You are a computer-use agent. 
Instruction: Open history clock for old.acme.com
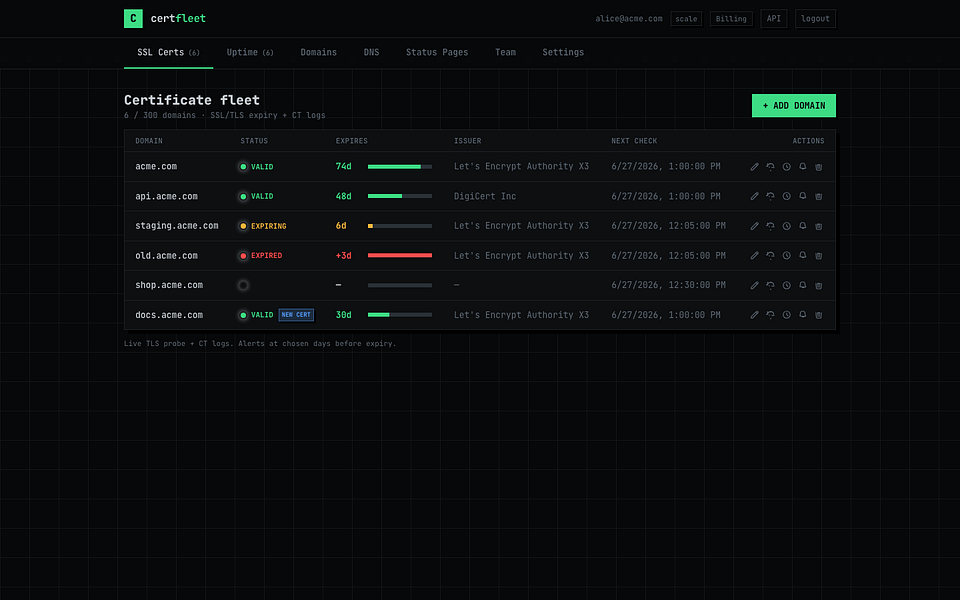tap(787, 256)
